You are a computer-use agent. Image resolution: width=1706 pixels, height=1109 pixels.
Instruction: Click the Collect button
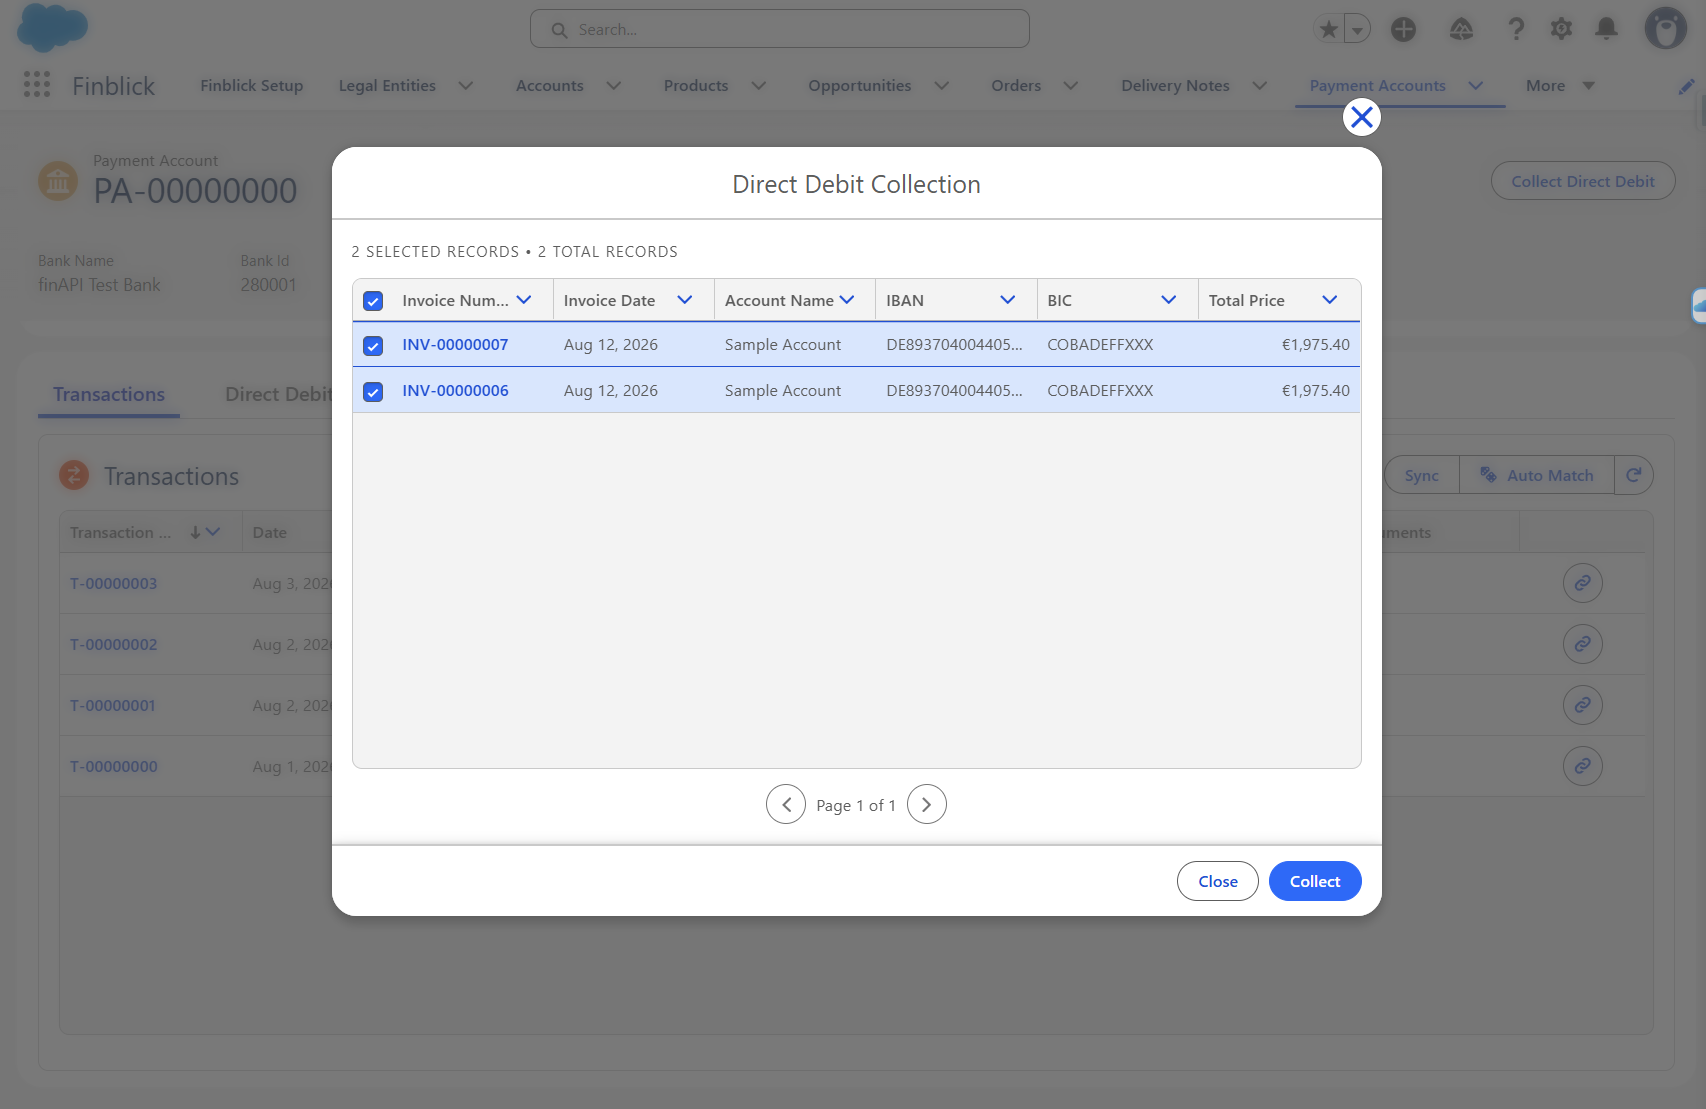tap(1315, 881)
